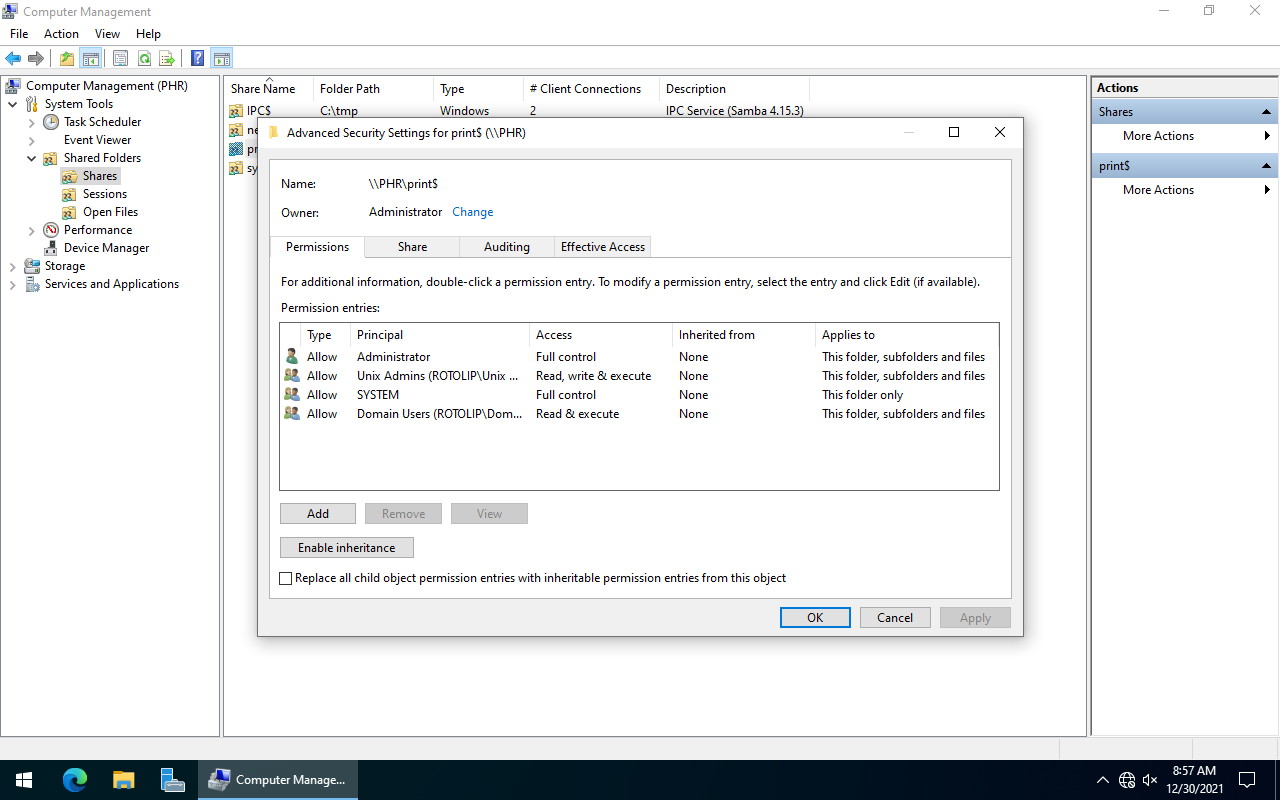This screenshot has width=1280, height=800.
Task: Toggle Show/Hide Console Tree icon
Action: pos(91,59)
